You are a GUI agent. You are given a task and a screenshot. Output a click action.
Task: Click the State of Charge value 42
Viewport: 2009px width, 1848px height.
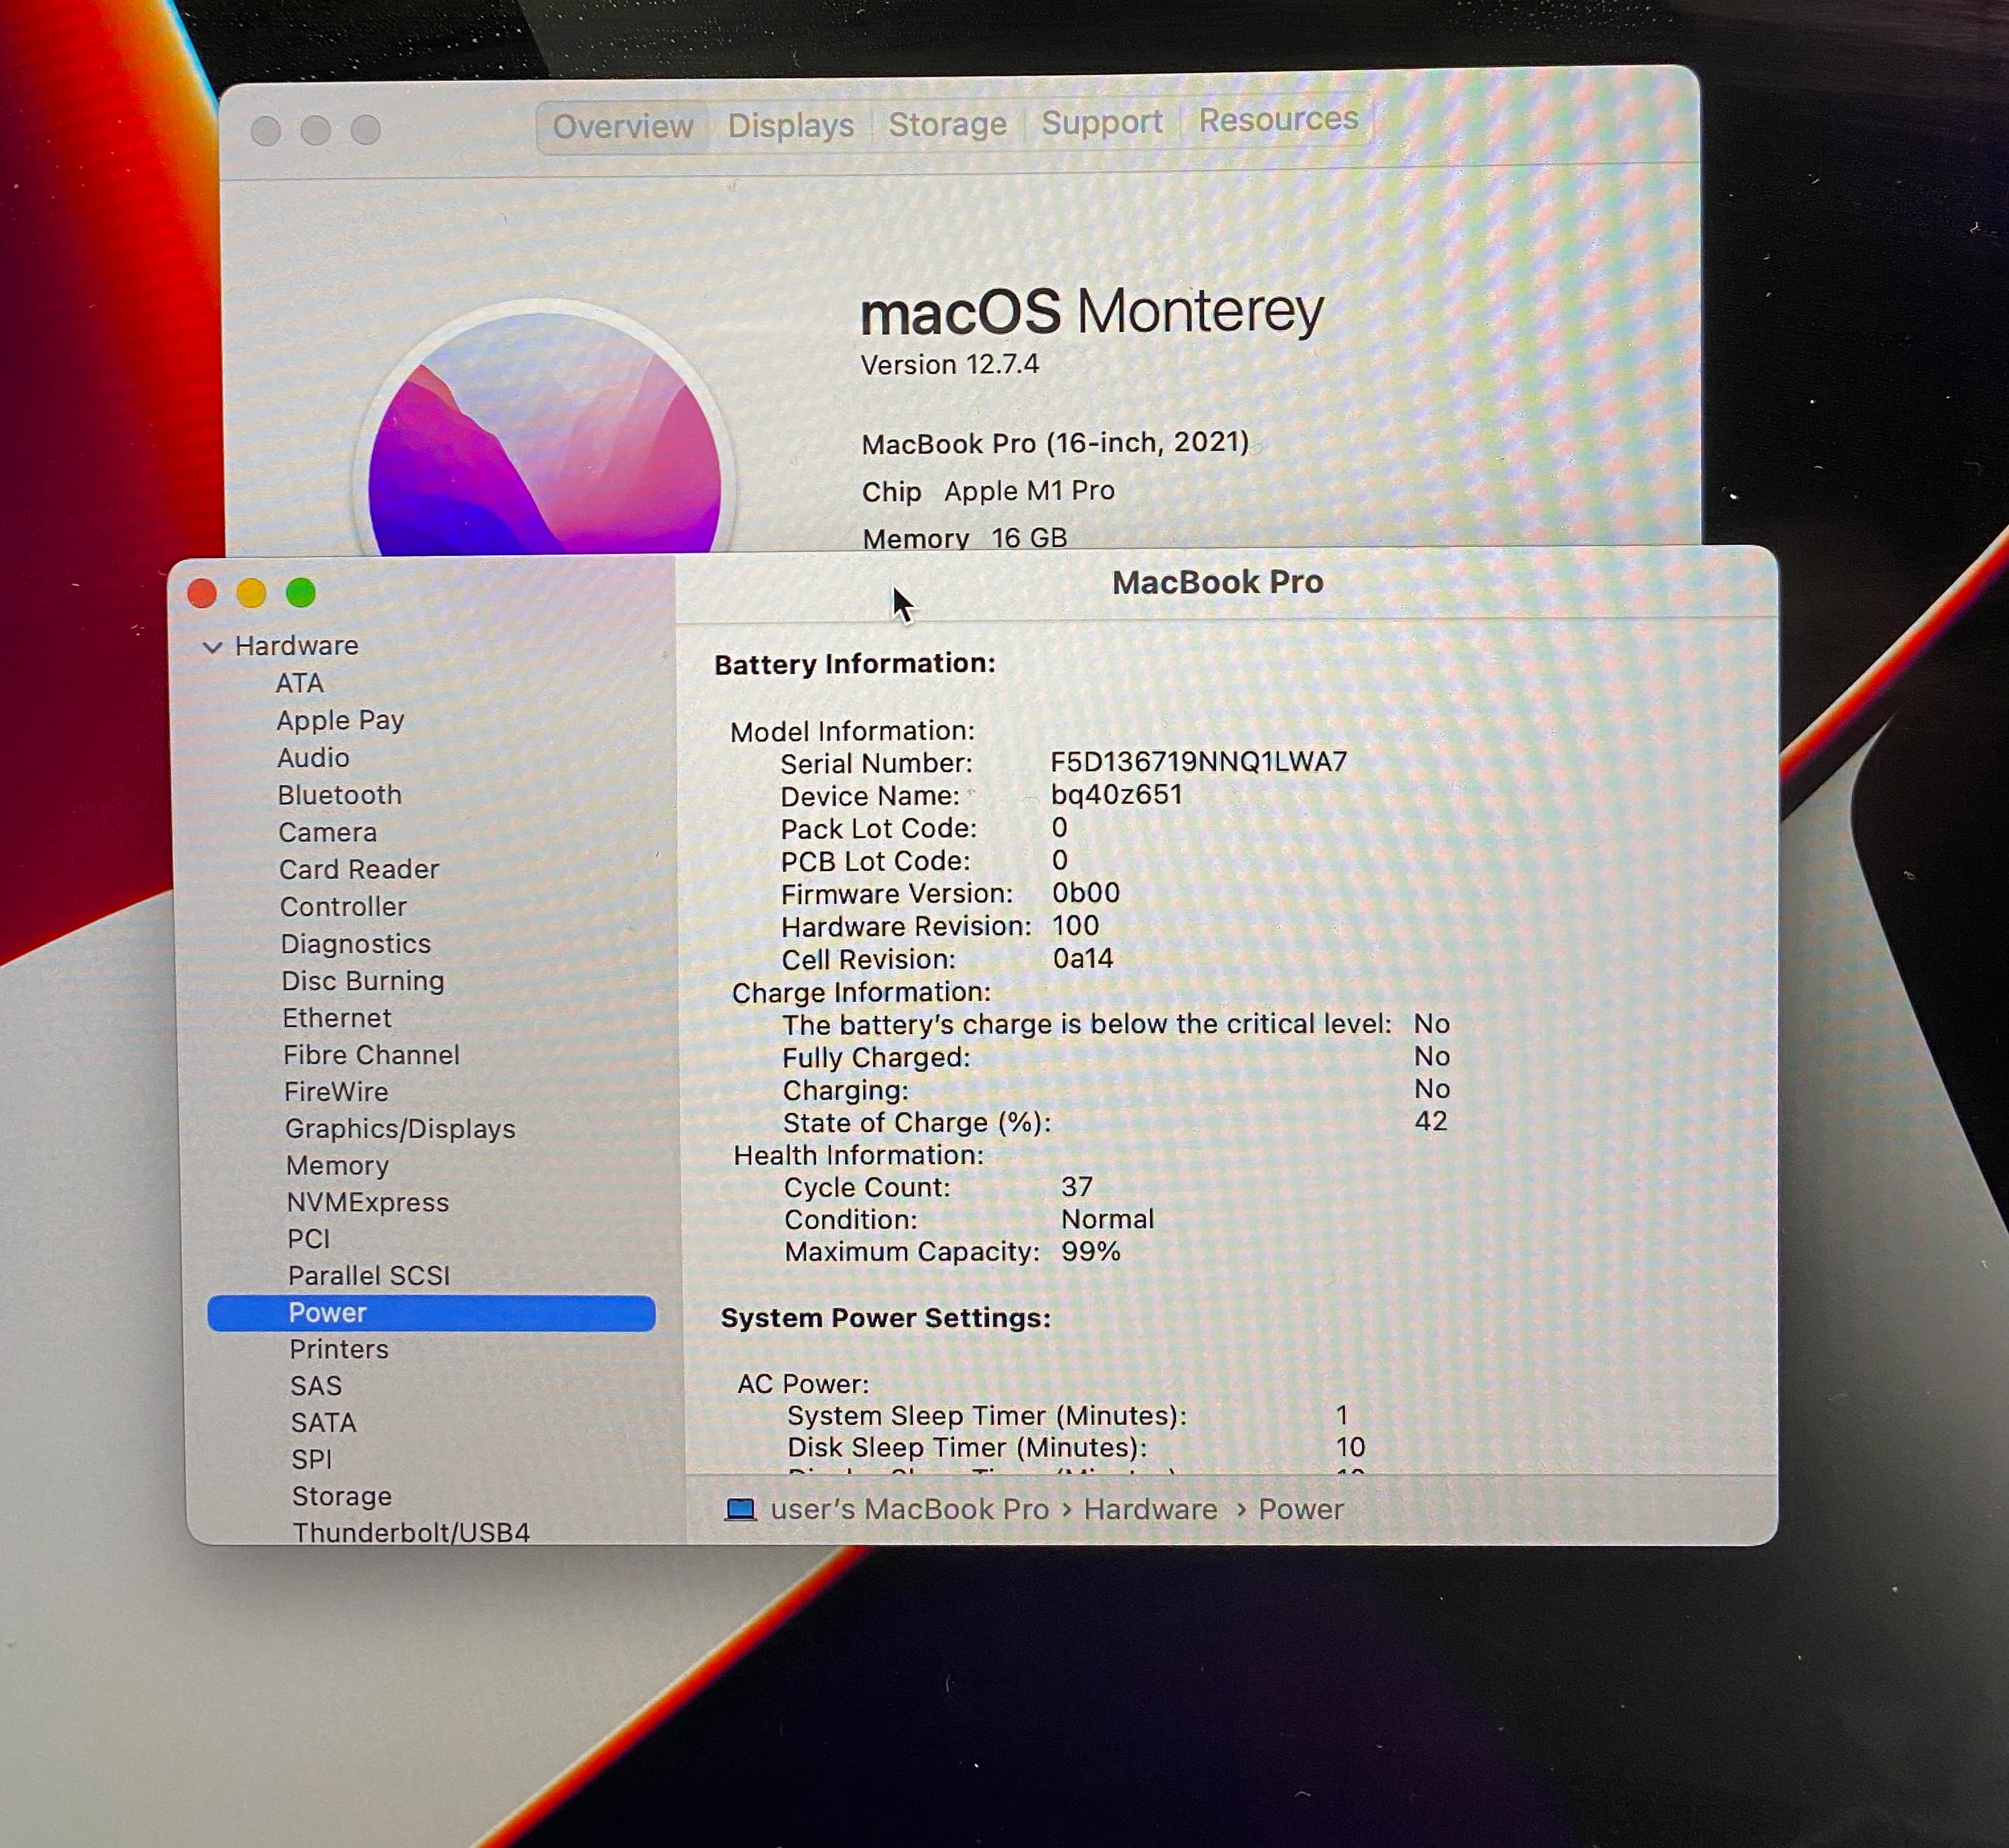[1431, 1121]
